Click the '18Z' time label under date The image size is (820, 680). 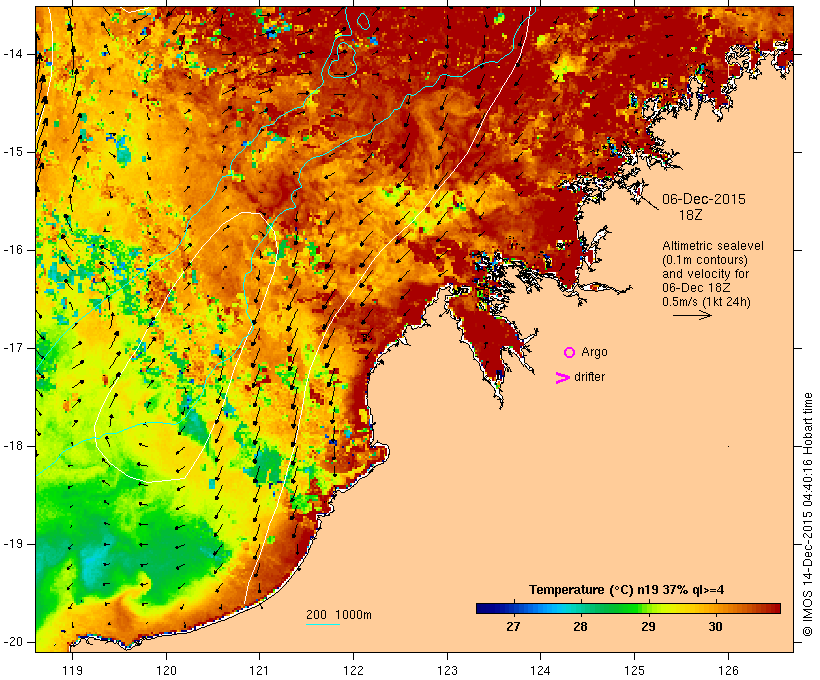tap(690, 215)
